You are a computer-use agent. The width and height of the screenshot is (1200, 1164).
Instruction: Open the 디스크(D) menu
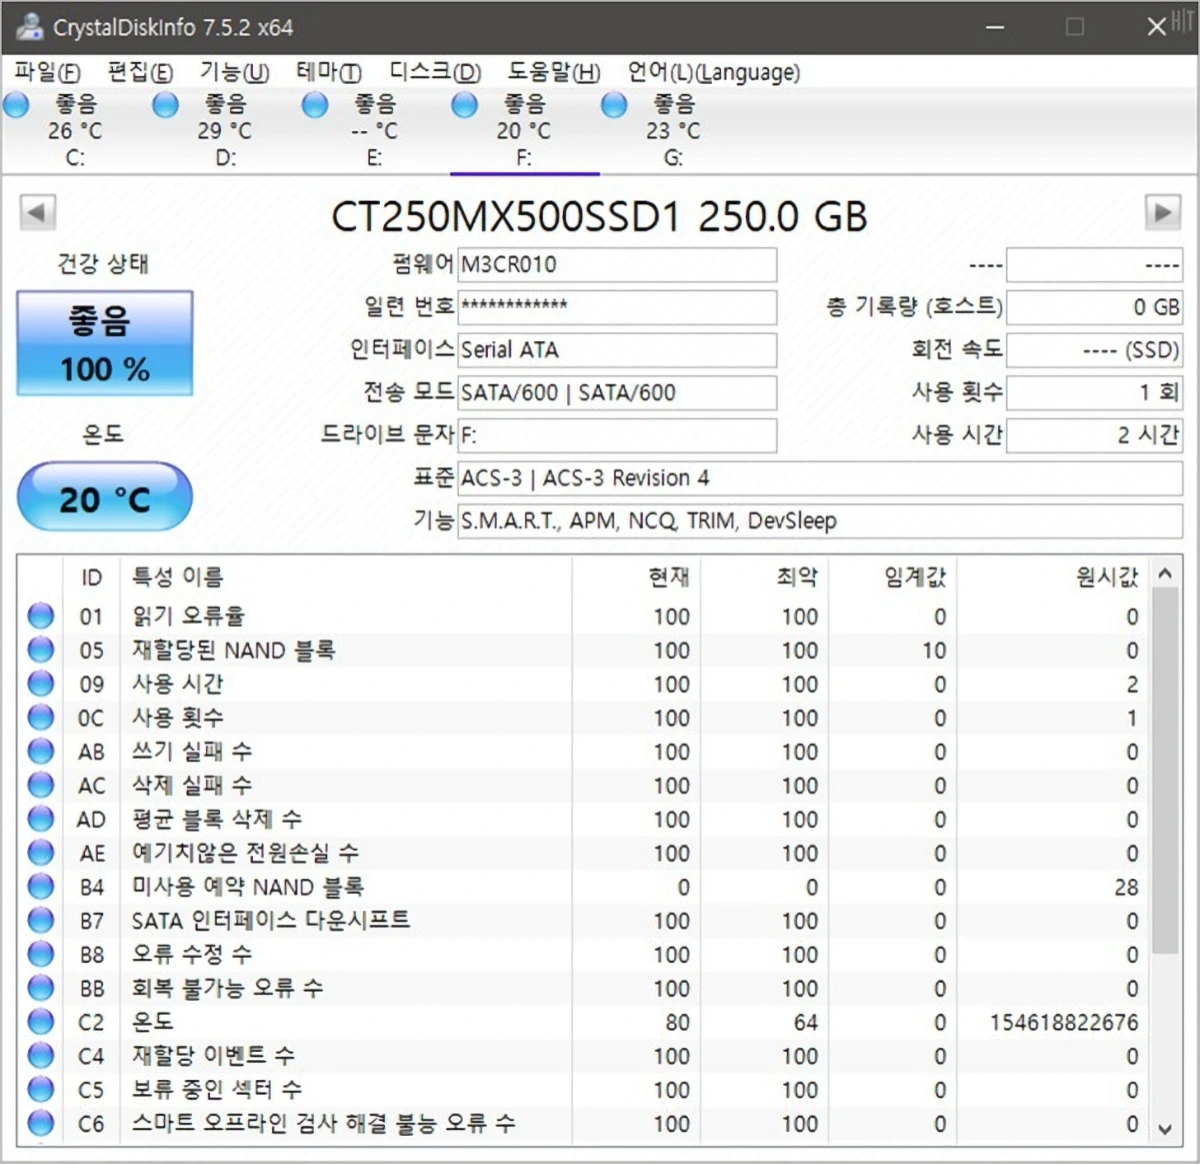coord(435,72)
